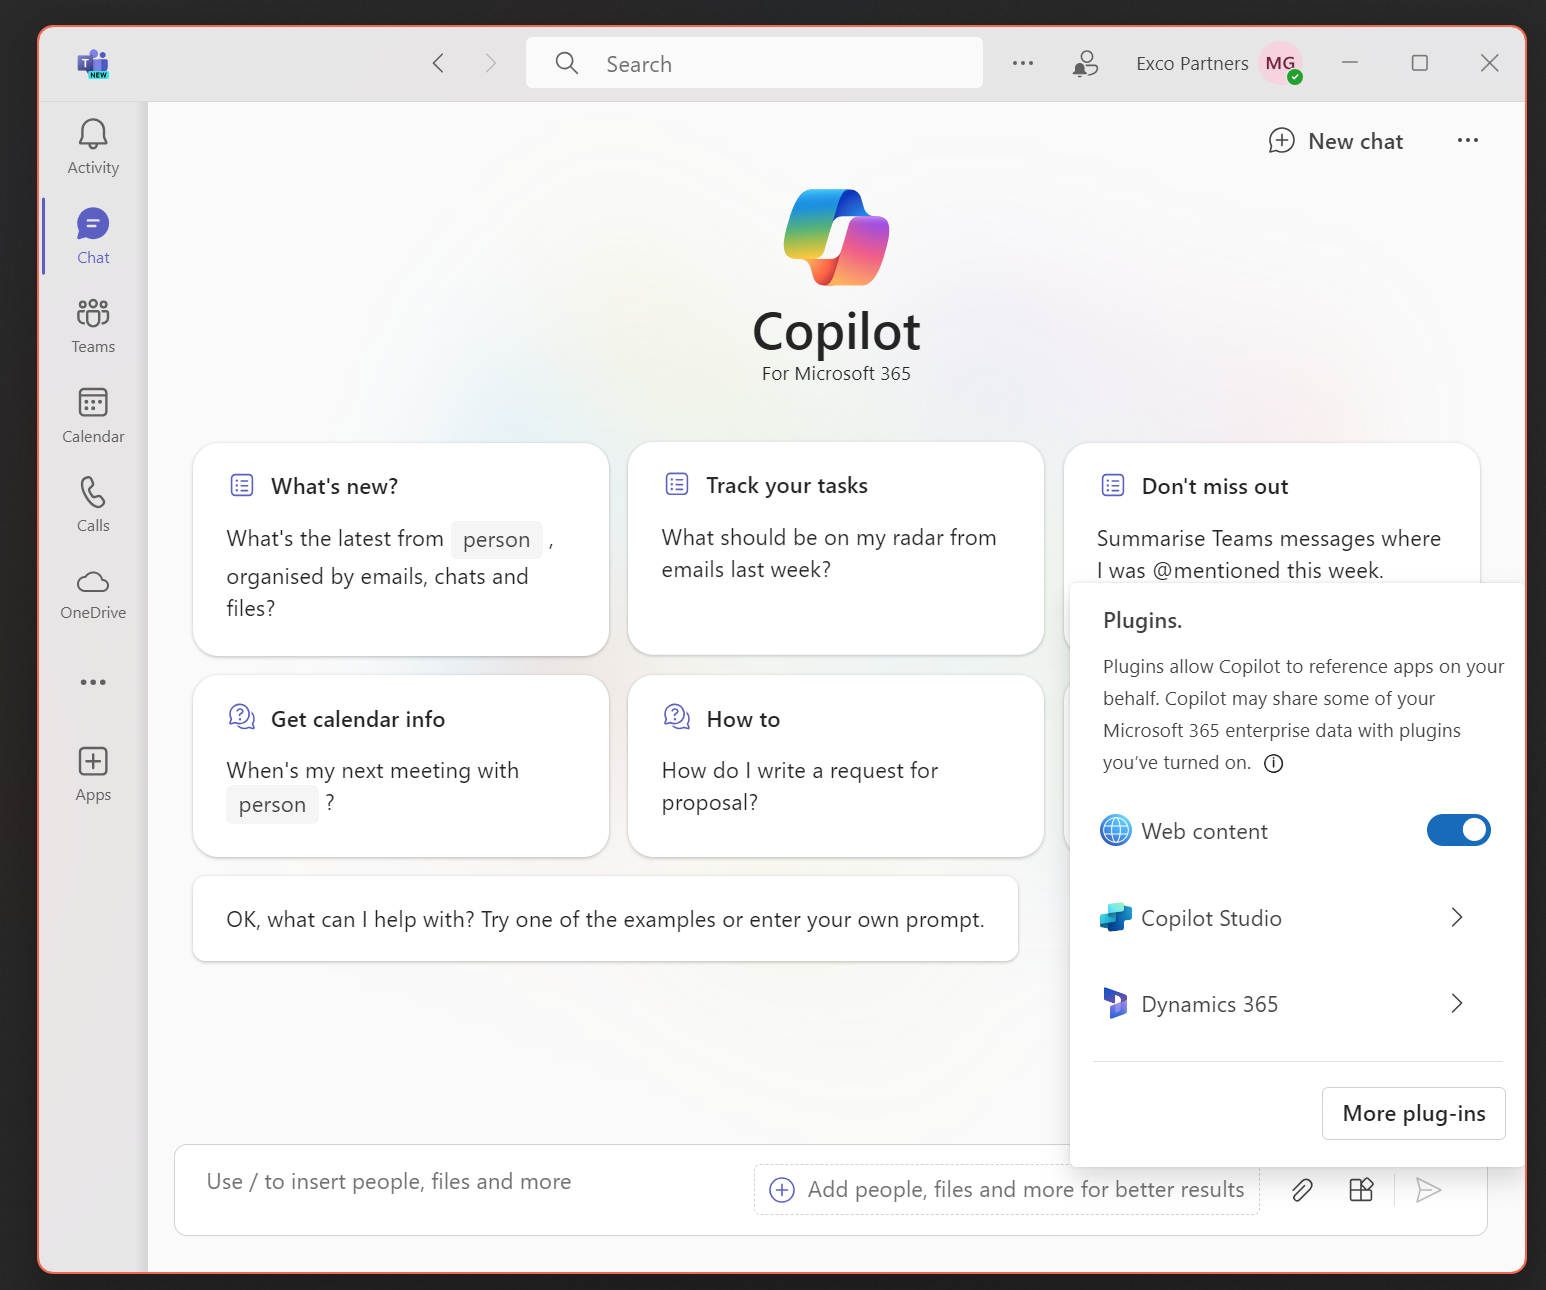Image resolution: width=1546 pixels, height=1290 pixels.
Task: Go forward with the right arrow
Action: tap(490, 63)
